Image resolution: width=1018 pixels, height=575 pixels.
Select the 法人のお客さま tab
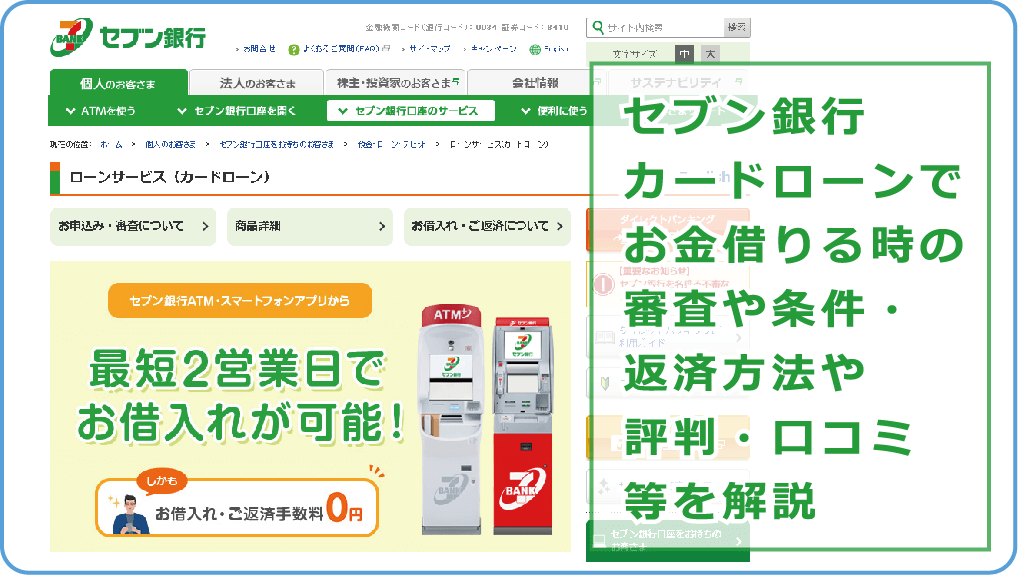[x=257, y=83]
